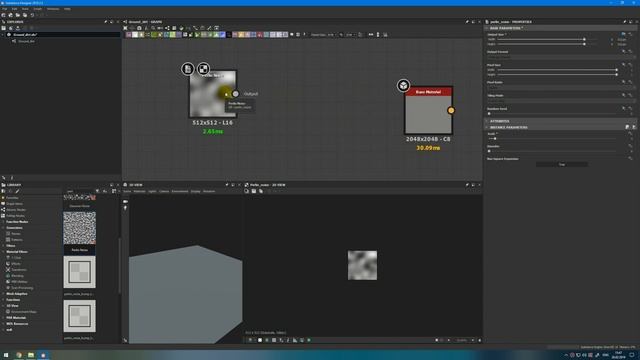Screen dimensions: 640x360
Task: Open the File menu
Action: coord(4,9)
